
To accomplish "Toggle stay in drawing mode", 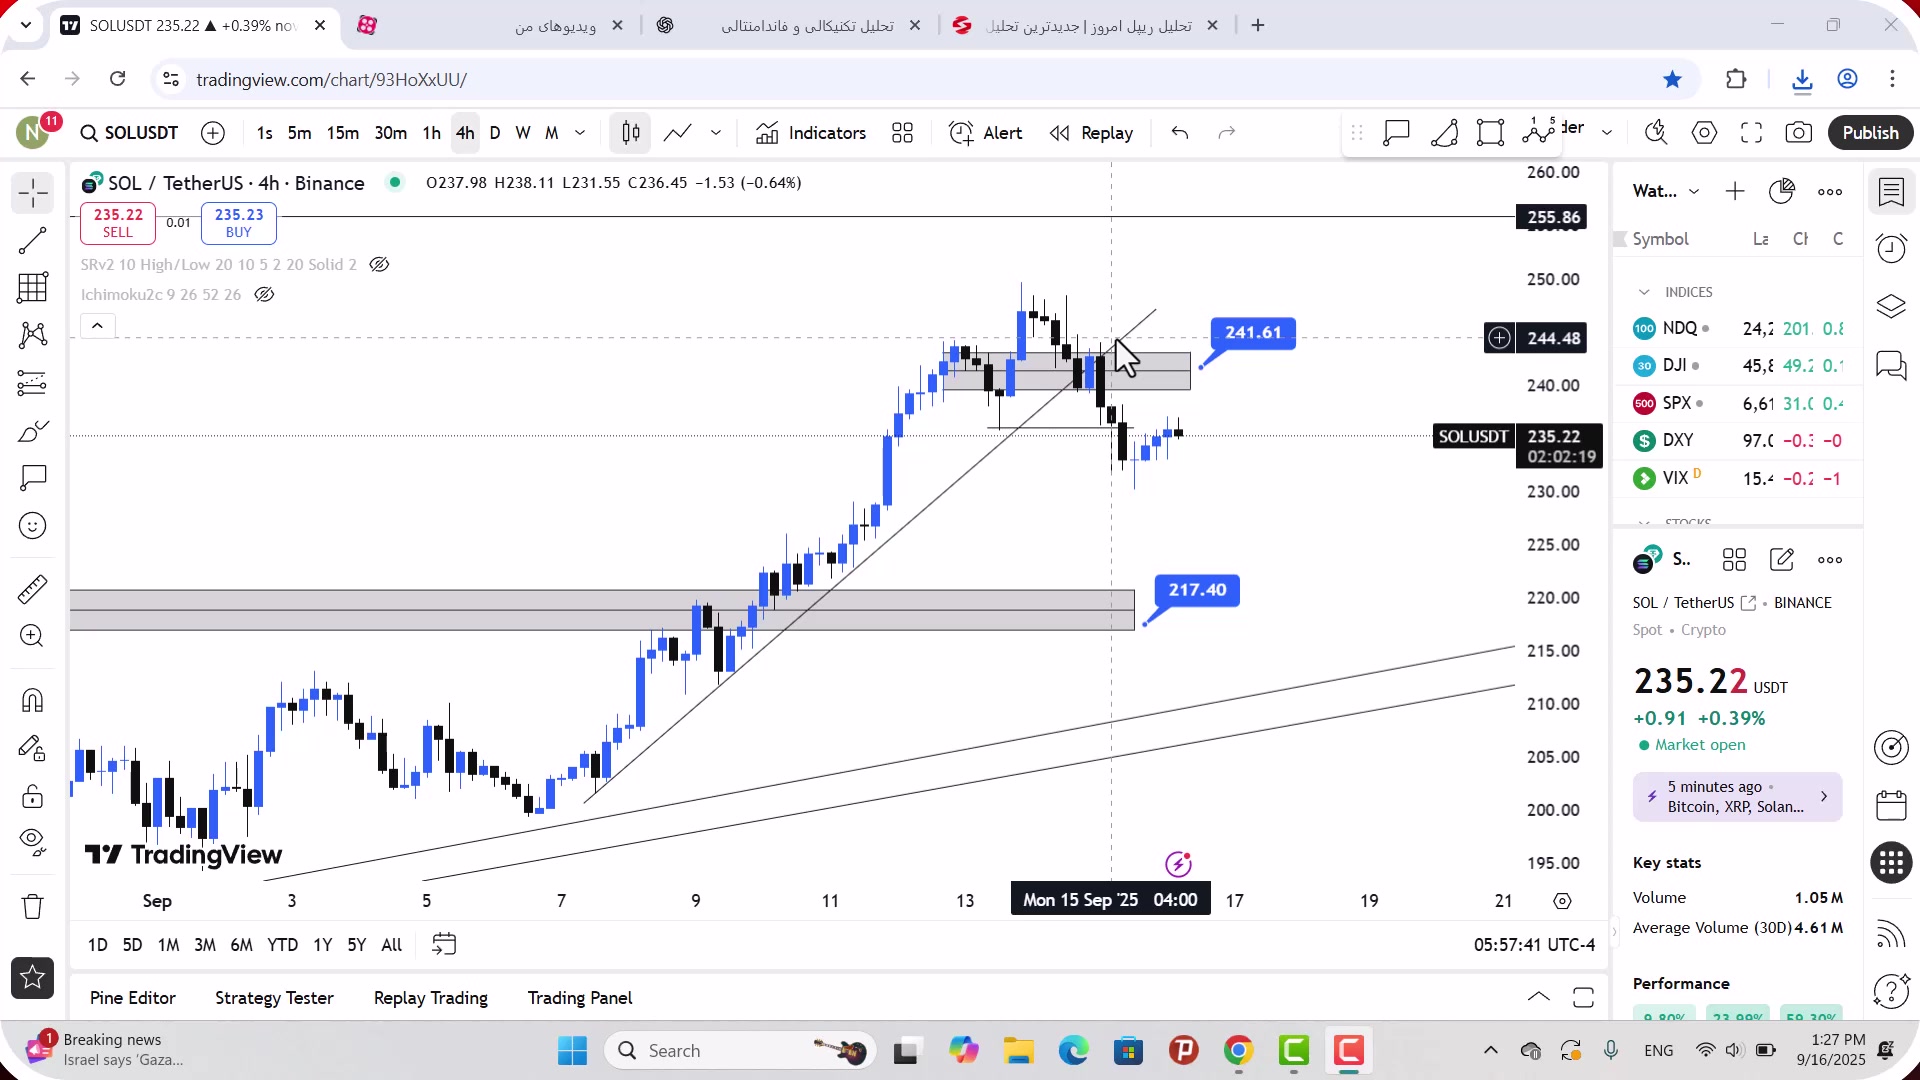I will click(x=32, y=748).
